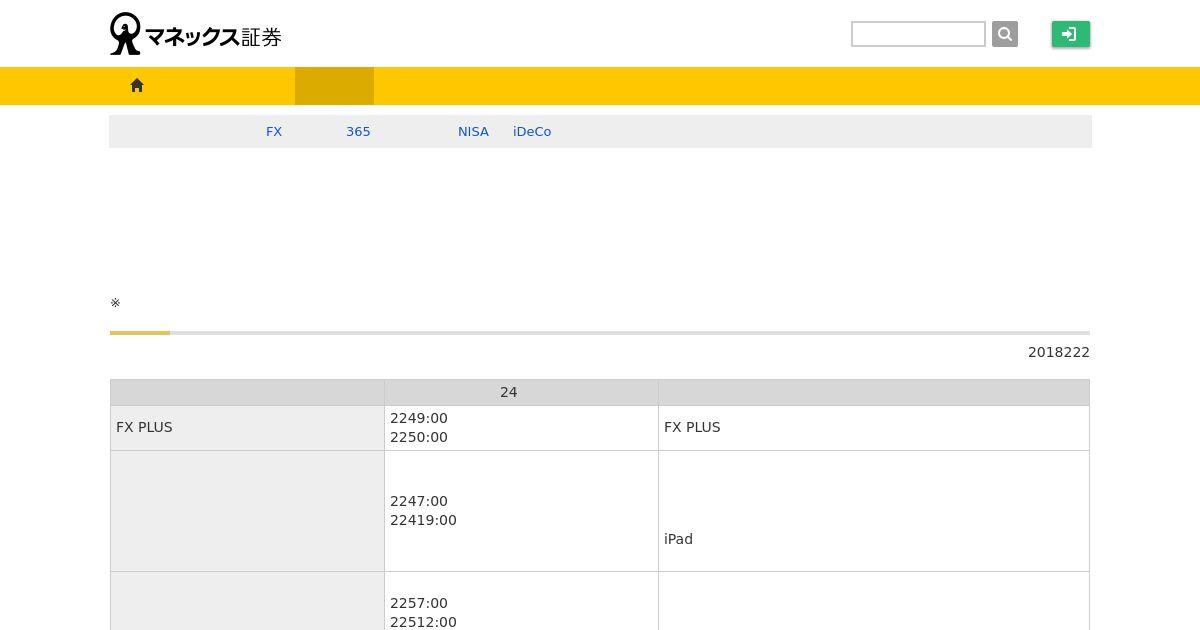Click the search magnifier button

[x=1005, y=34]
